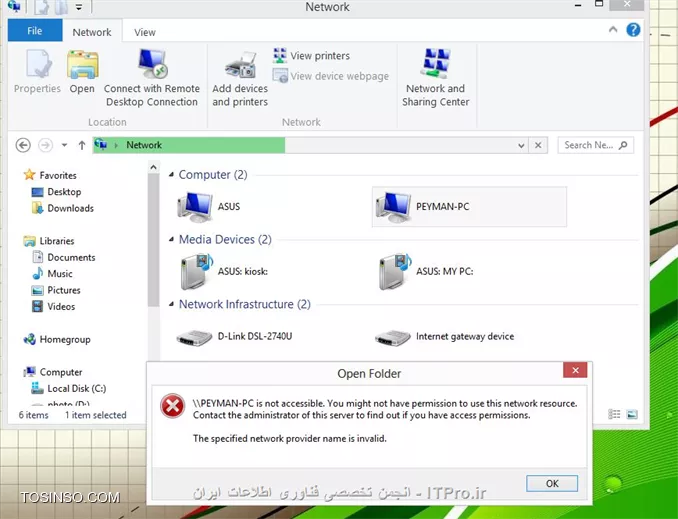This screenshot has height=519, width=678.
Task: Close the Open Folder error dialog
Action: 575,370
